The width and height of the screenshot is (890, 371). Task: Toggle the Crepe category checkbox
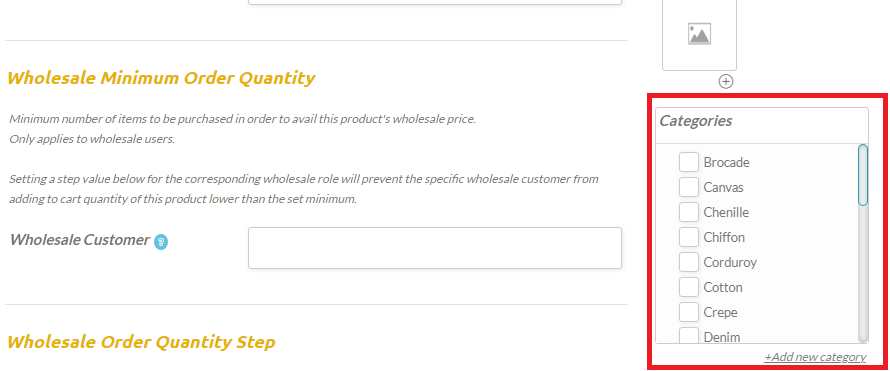tap(689, 312)
